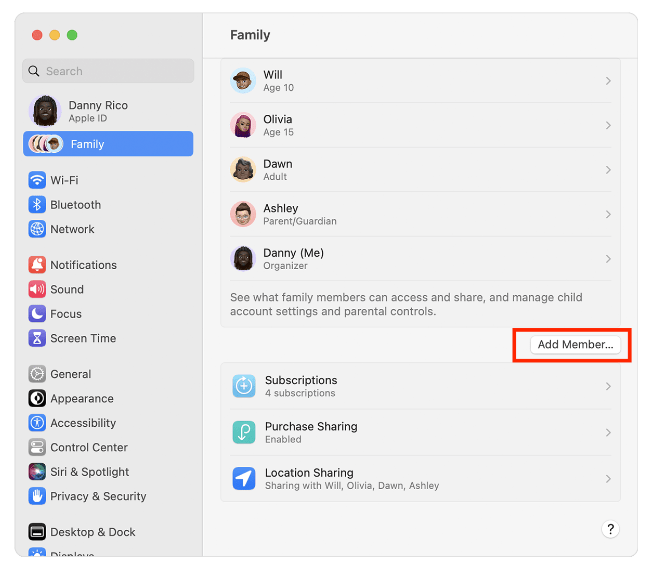
Task: Open Notifications bell icon
Action: (37, 265)
